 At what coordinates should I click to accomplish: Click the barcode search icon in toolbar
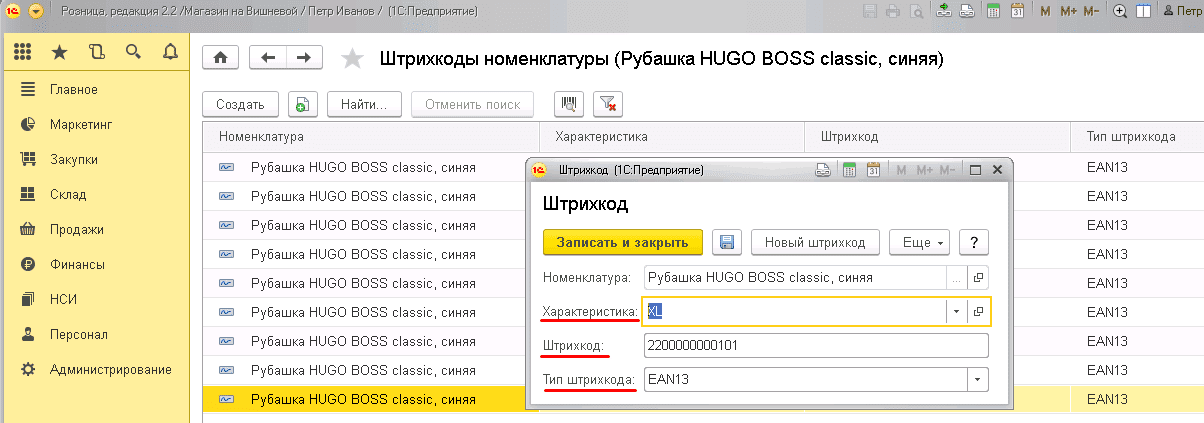(x=569, y=104)
